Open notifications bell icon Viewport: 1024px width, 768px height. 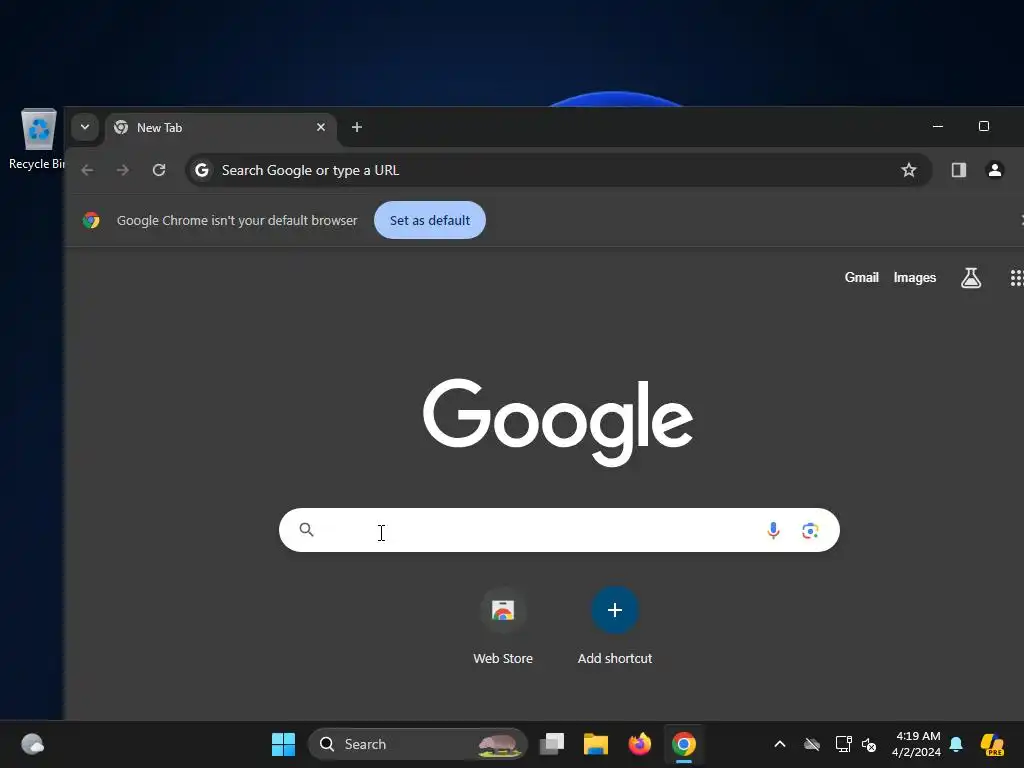pyautogui.click(x=956, y=744)
